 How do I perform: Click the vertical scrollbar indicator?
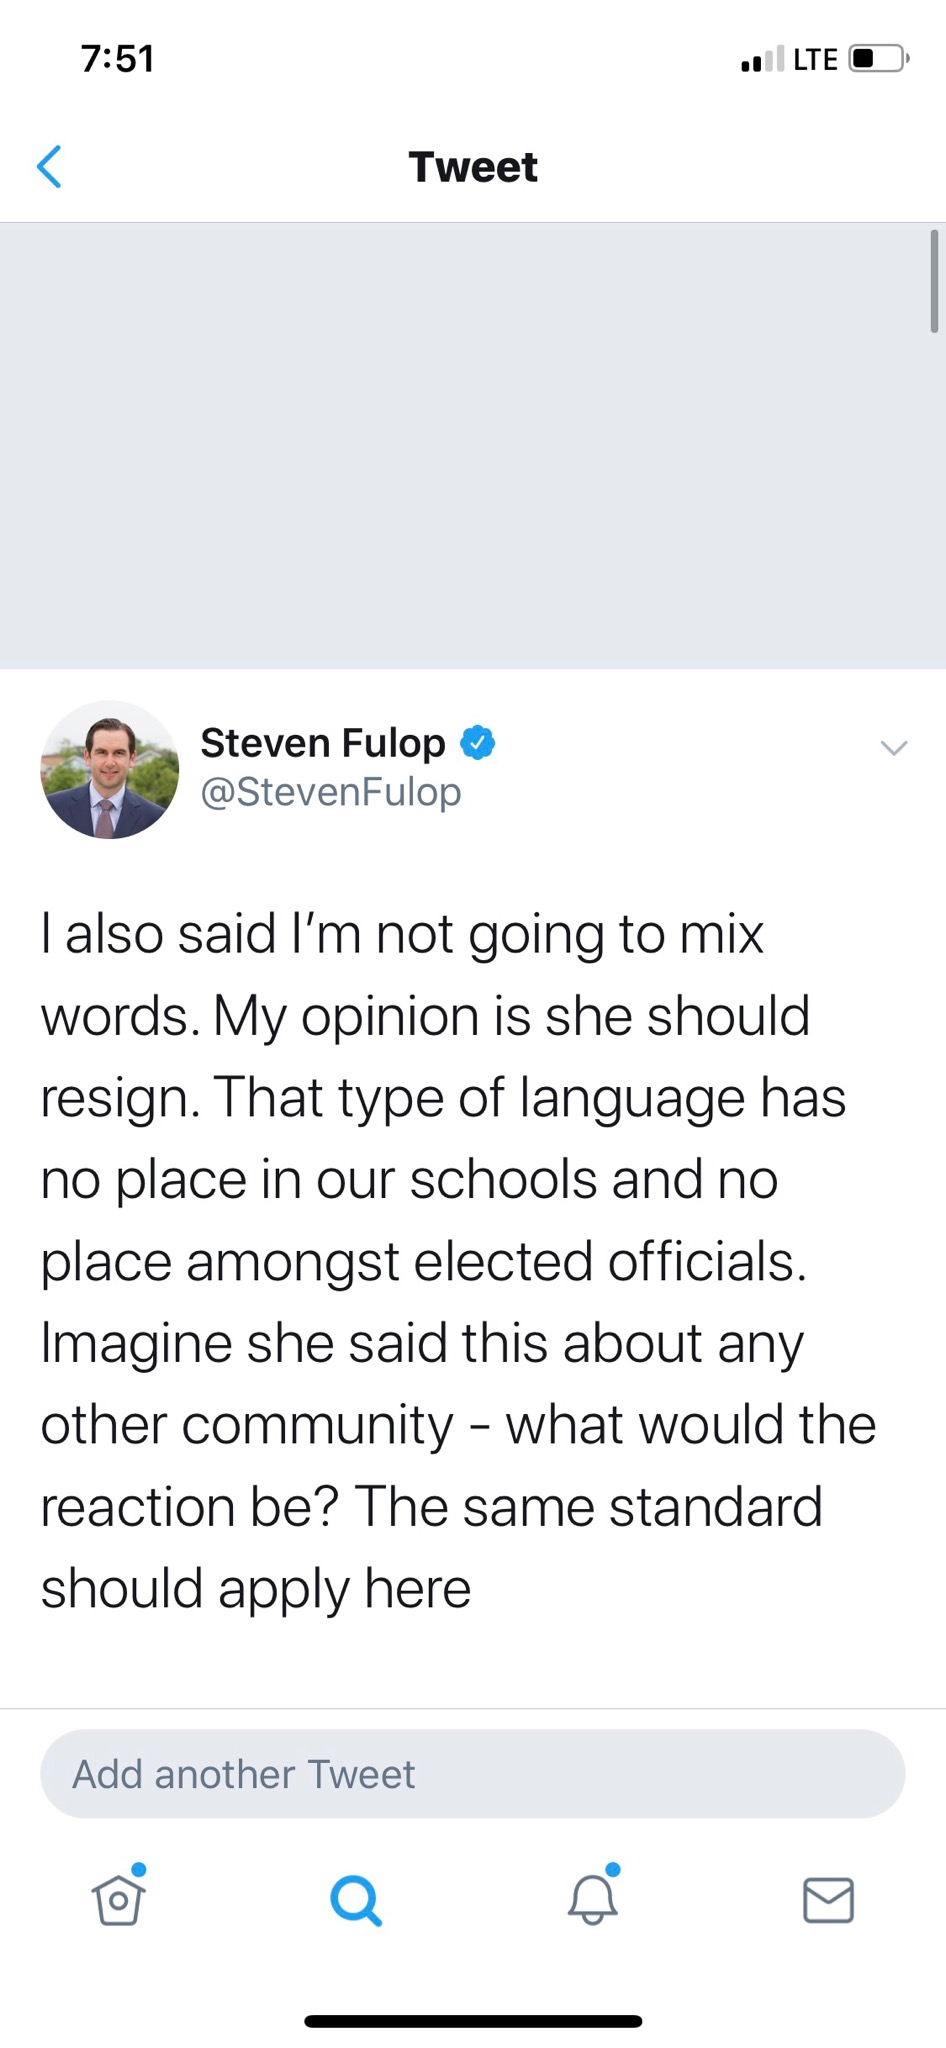934,281
